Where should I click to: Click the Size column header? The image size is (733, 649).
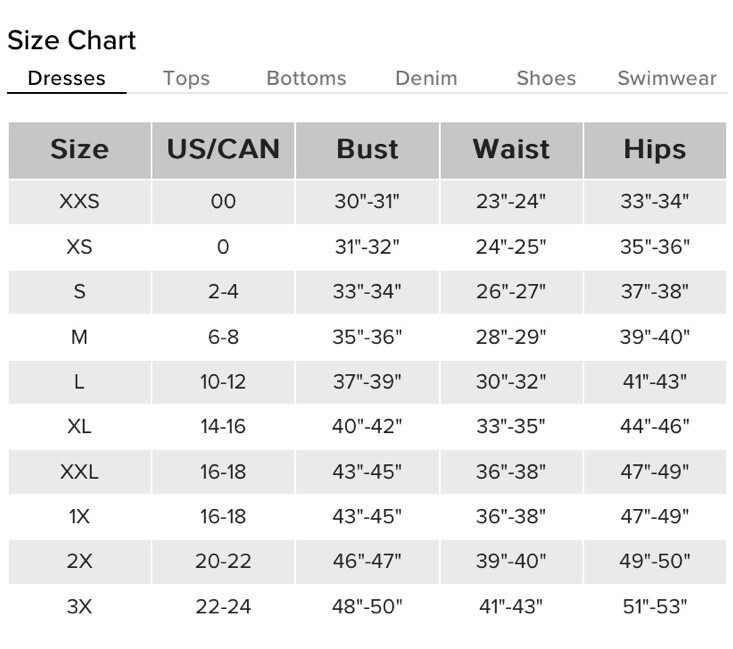[79, 150]
